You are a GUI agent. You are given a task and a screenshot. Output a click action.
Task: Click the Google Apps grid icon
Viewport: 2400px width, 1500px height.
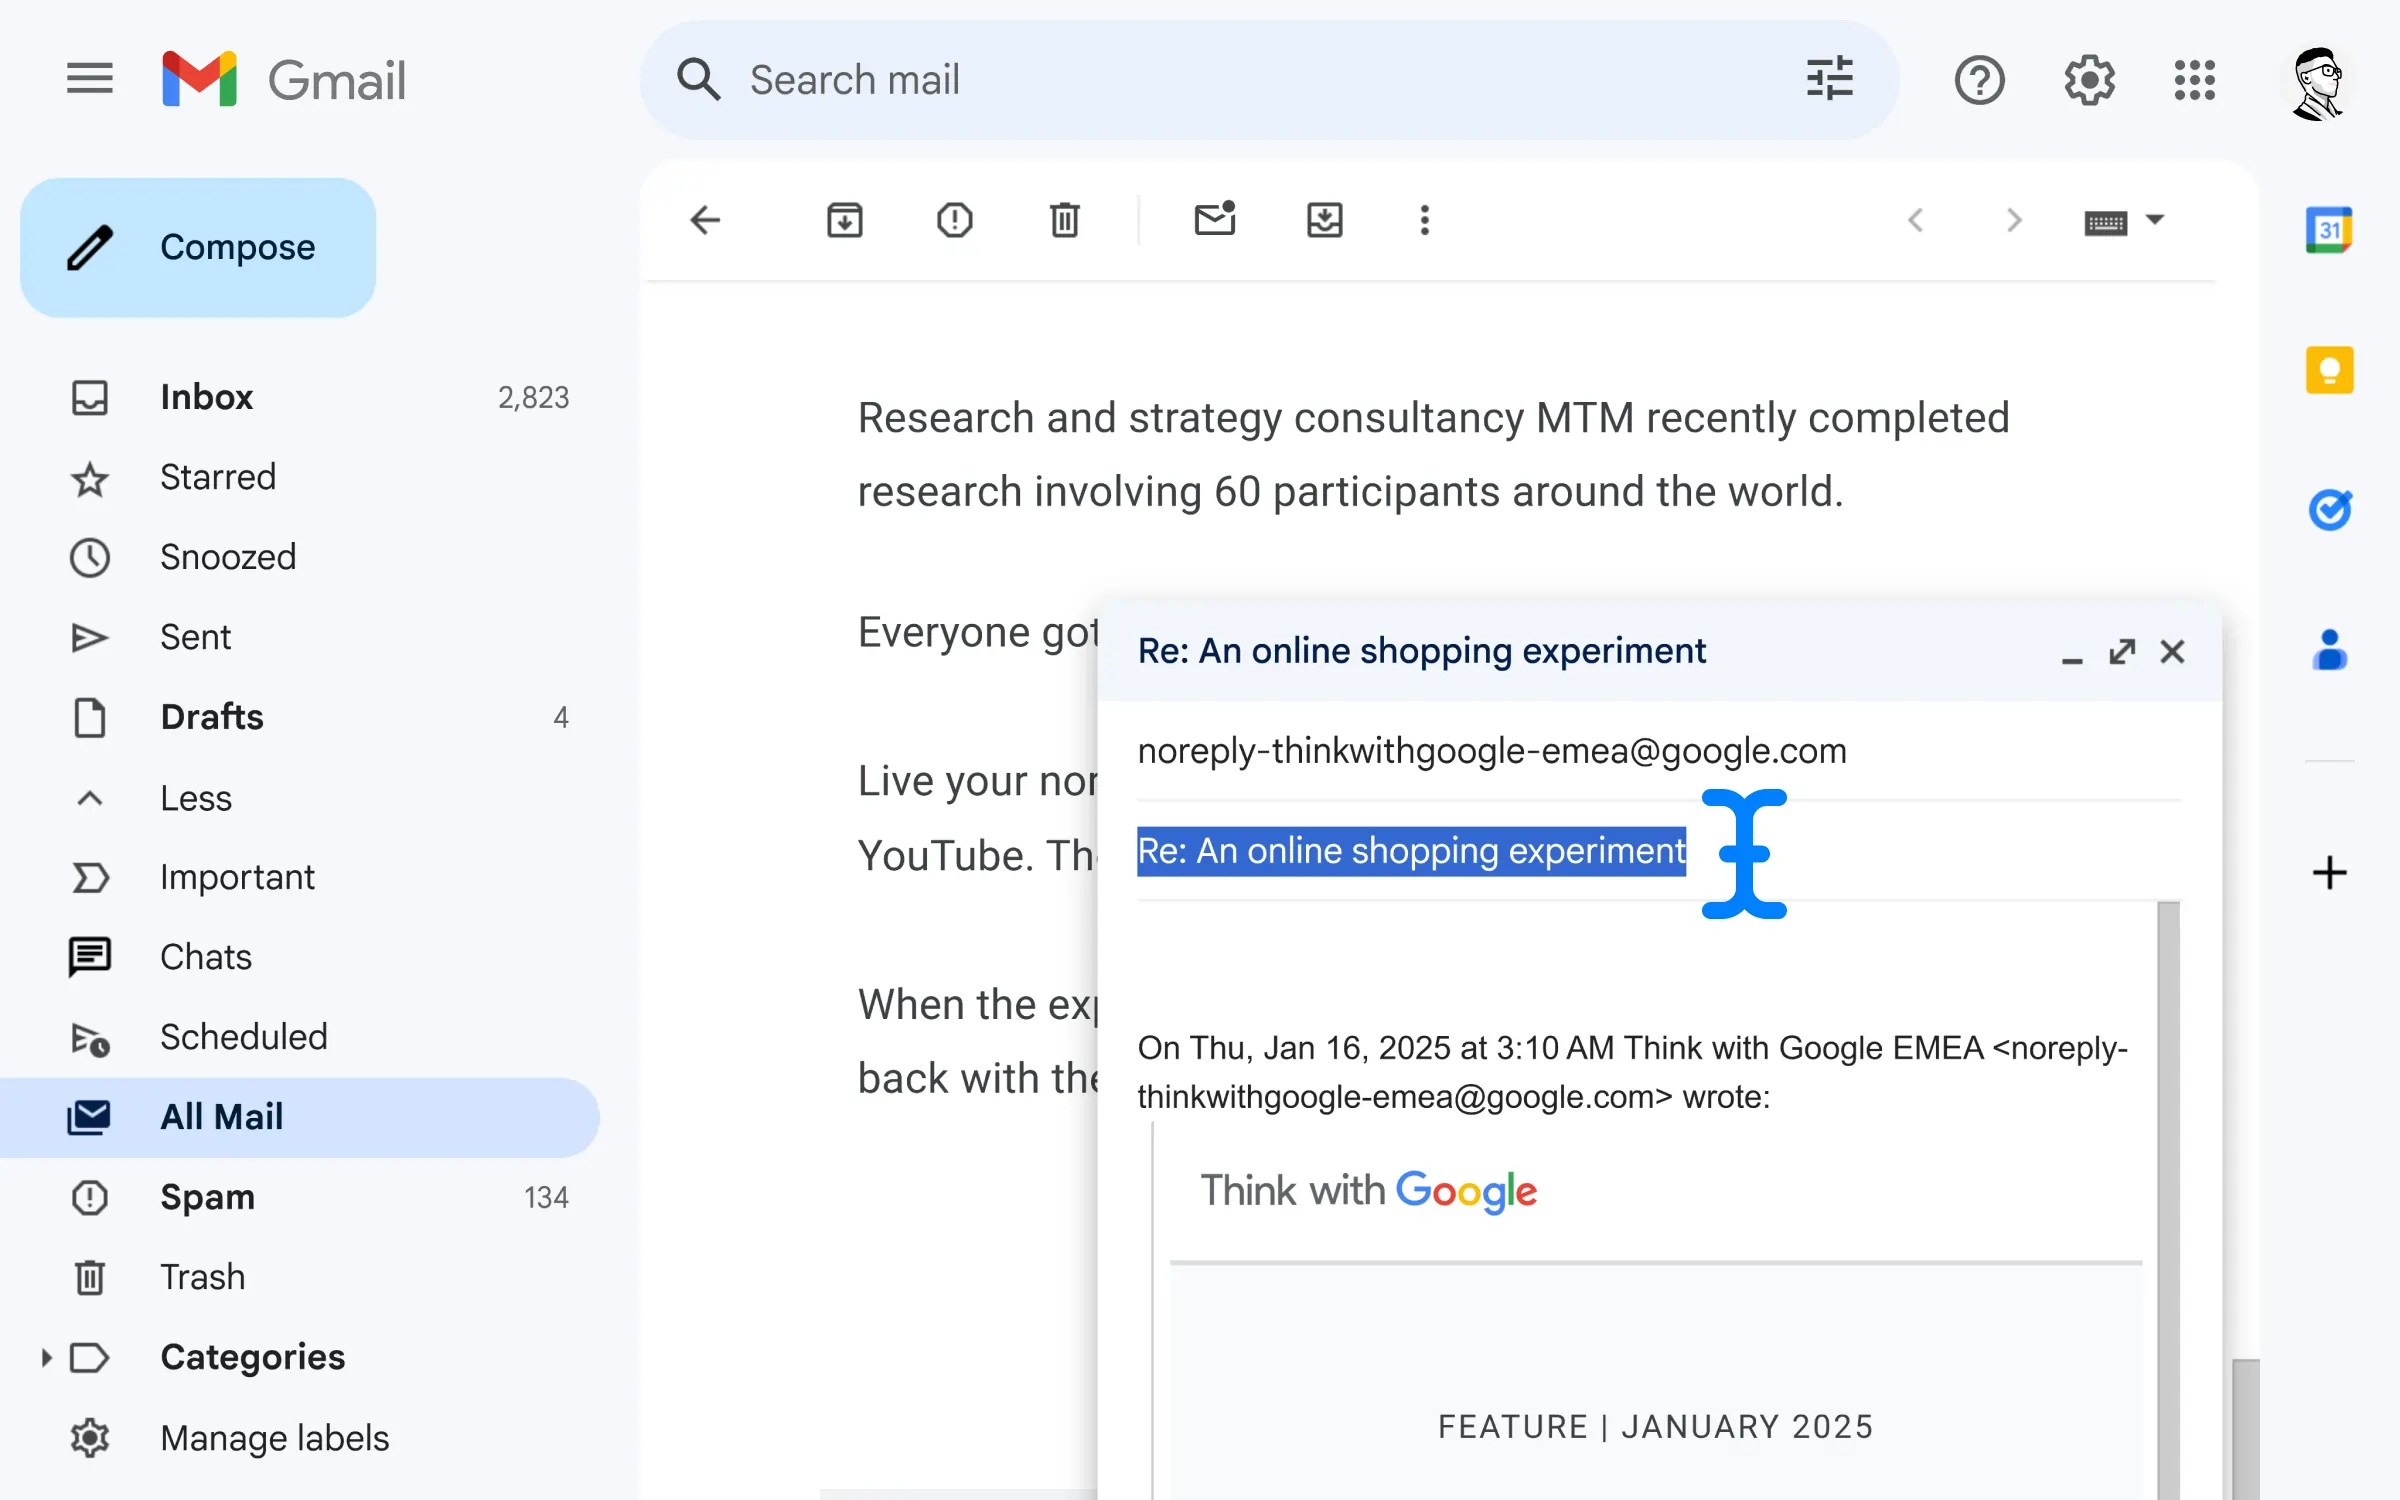tap(2194, 79)
